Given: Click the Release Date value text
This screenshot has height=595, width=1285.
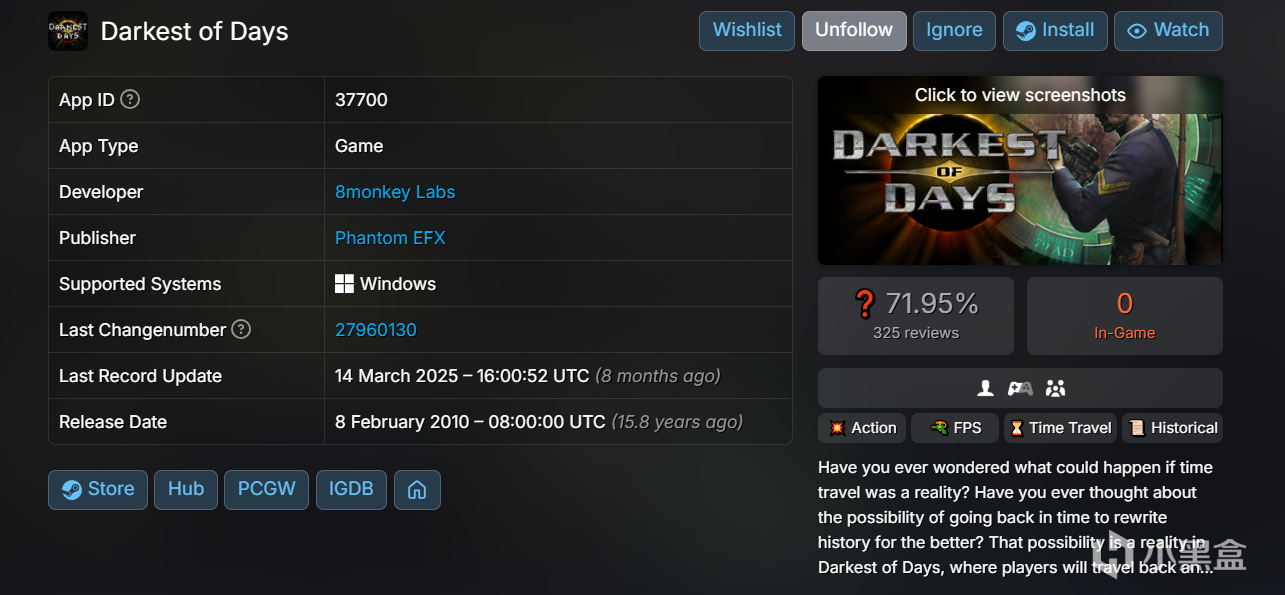Looking at the screenshot, I should coord(539,422).
